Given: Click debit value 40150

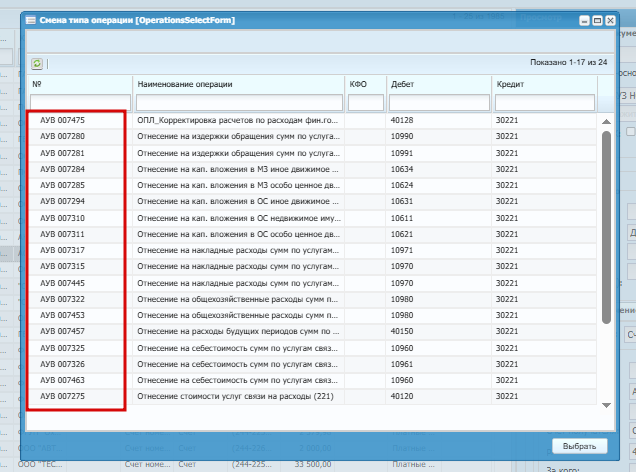Looking at the screenshot, I should pyautogui.click(x=402, y=332).
